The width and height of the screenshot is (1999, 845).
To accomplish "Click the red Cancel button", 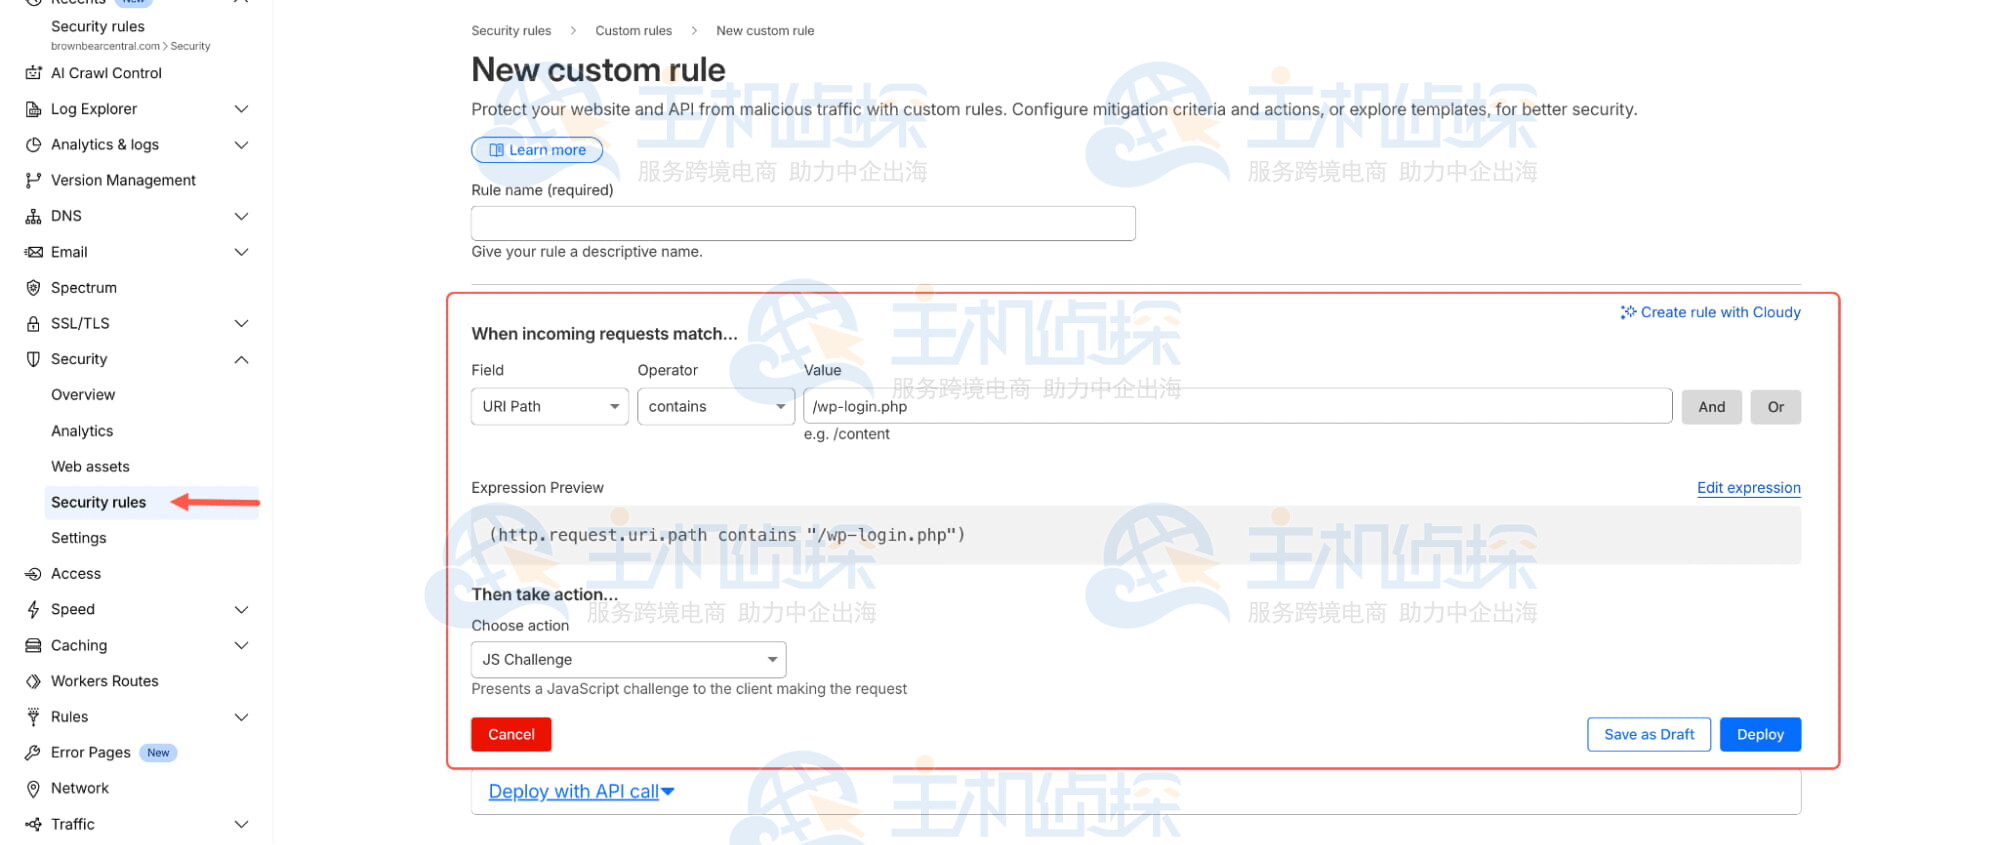I will (511, 734).
